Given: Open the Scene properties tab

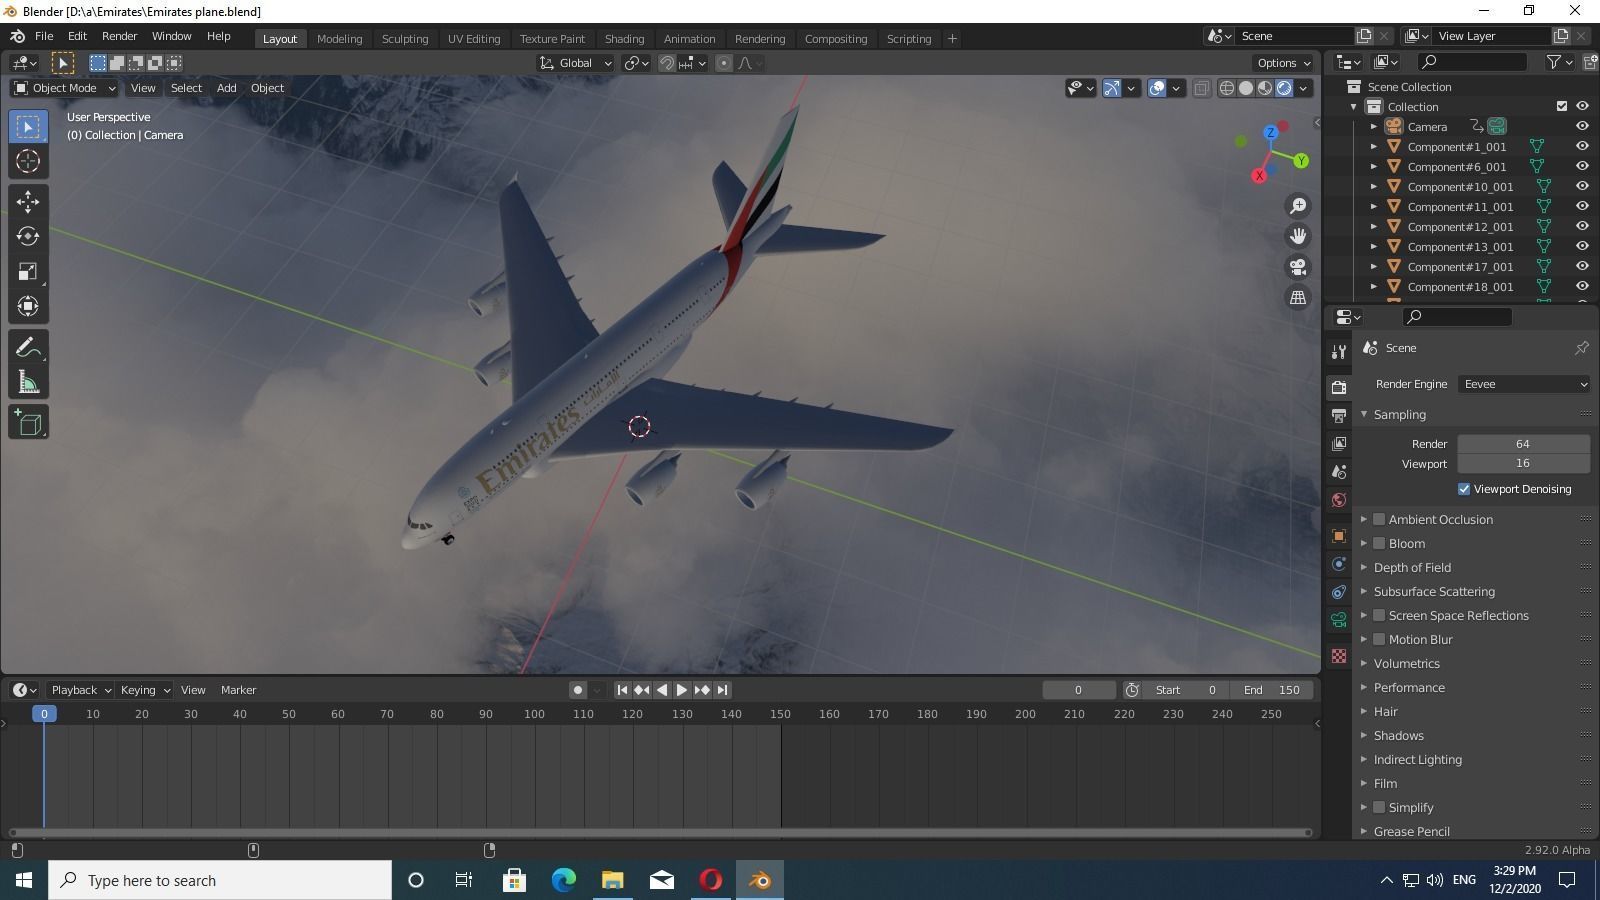Looking at the screenshot, I should 1339,471.
